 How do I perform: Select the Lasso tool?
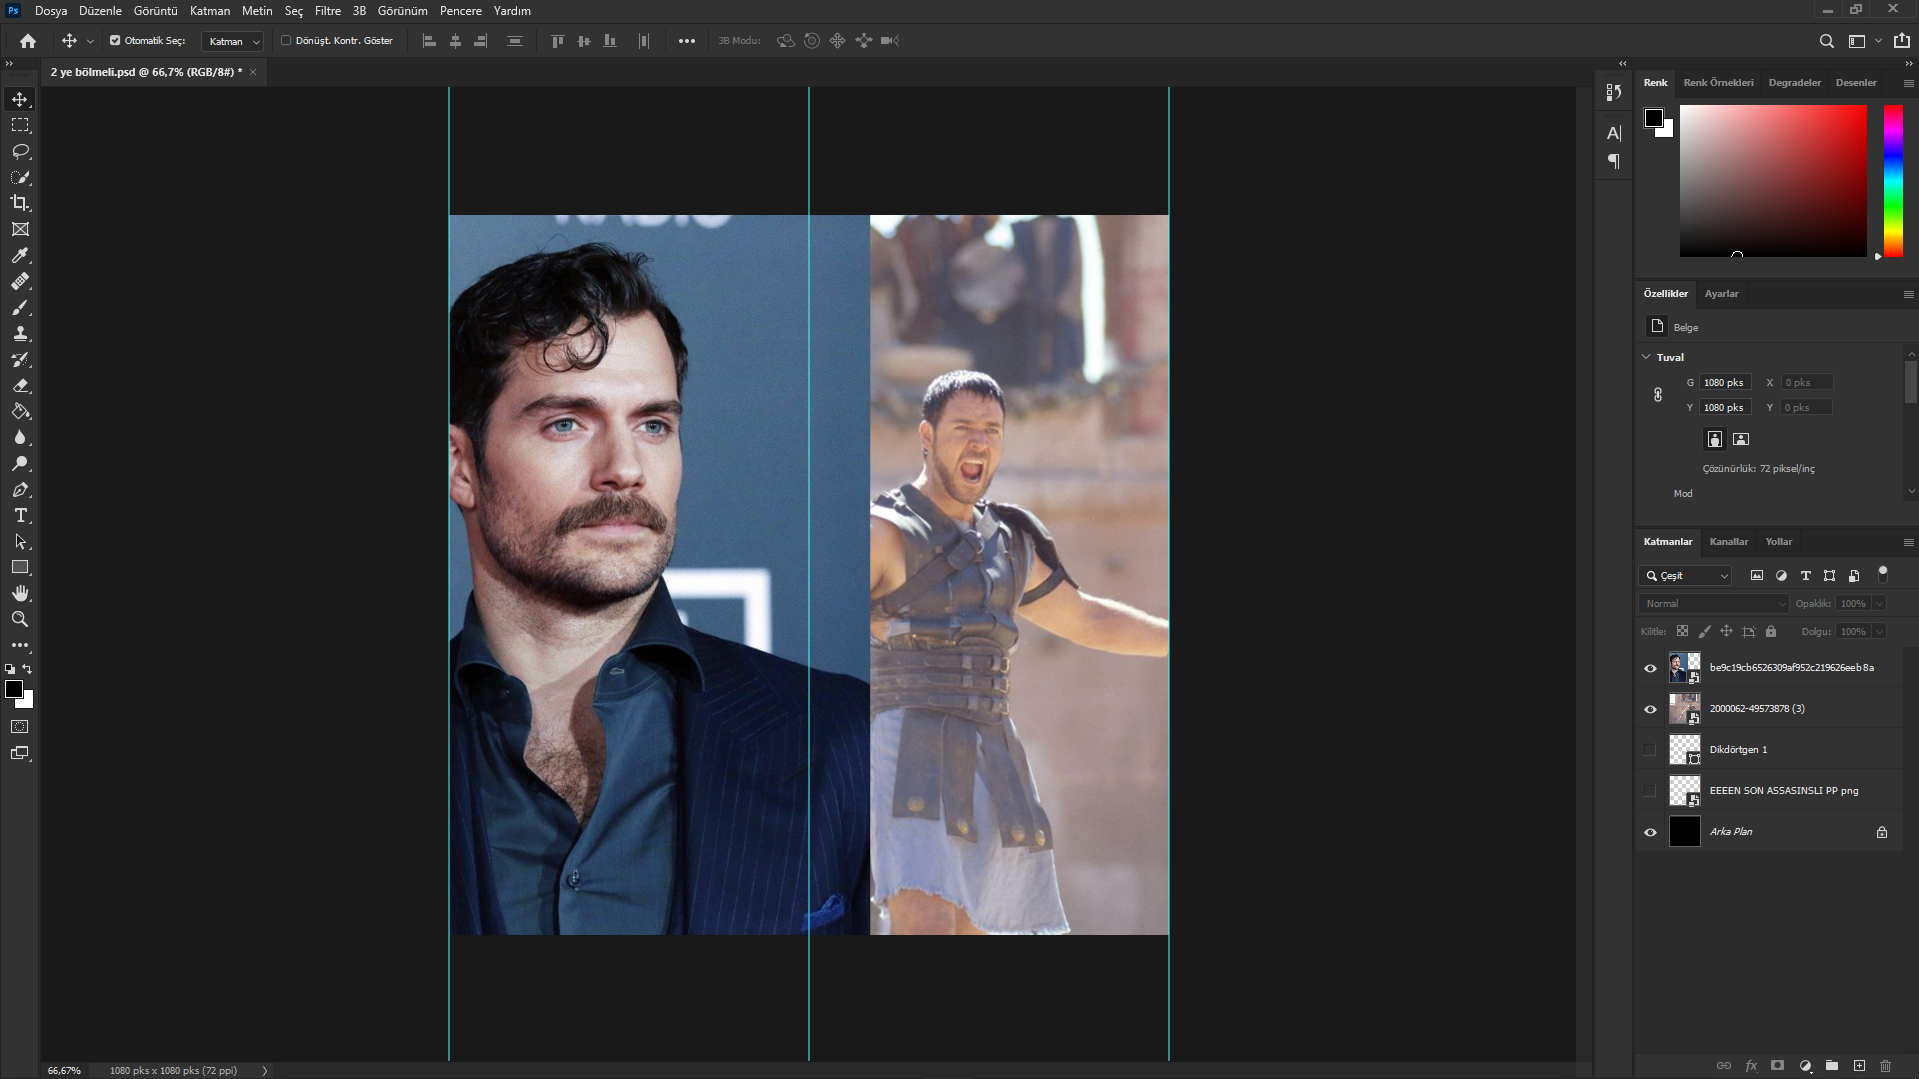click(x=20, y=151)
